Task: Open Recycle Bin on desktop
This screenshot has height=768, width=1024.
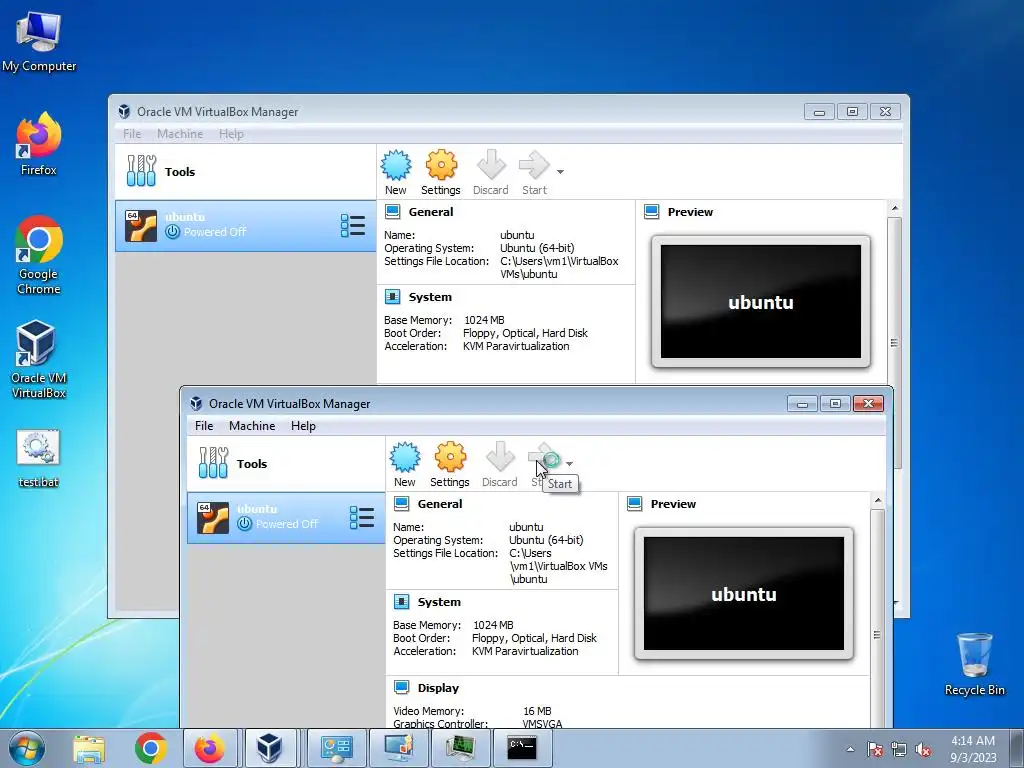Action: 974,664
